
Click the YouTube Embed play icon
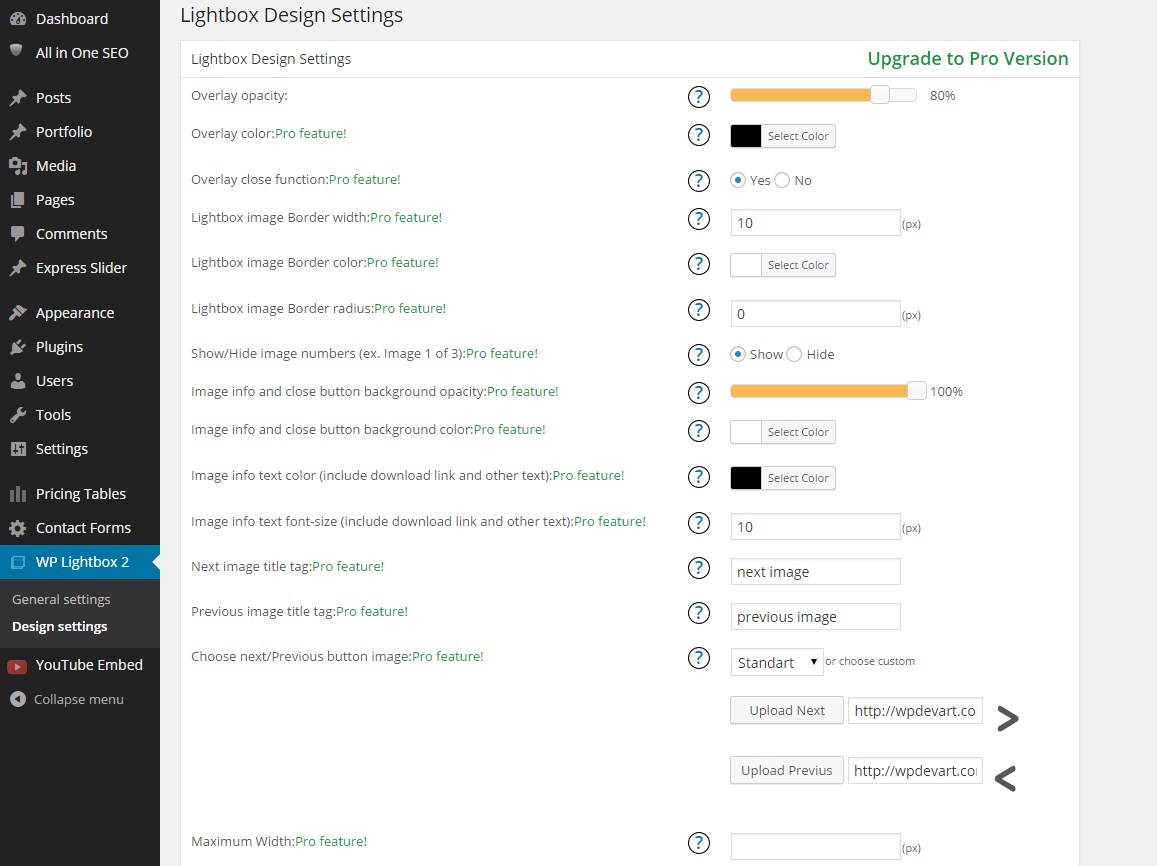(x=17, y=666)
